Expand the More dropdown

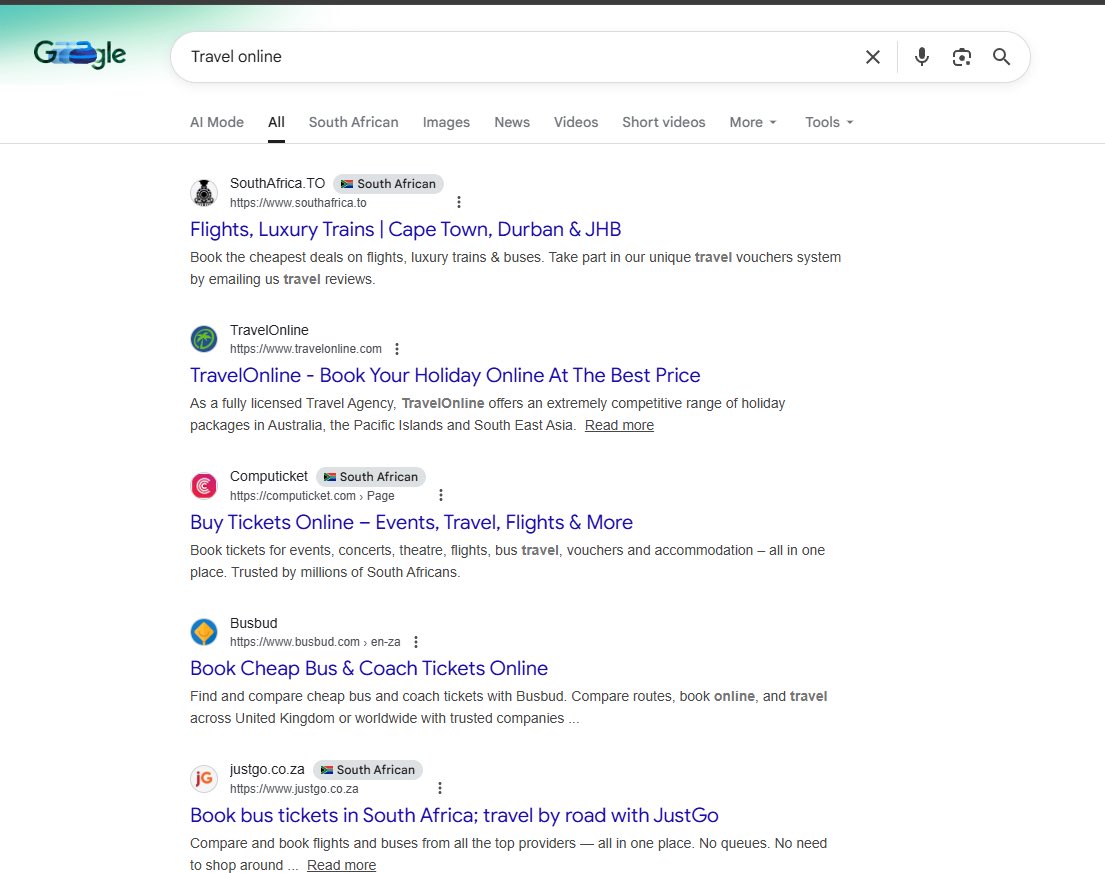point(753,122)
